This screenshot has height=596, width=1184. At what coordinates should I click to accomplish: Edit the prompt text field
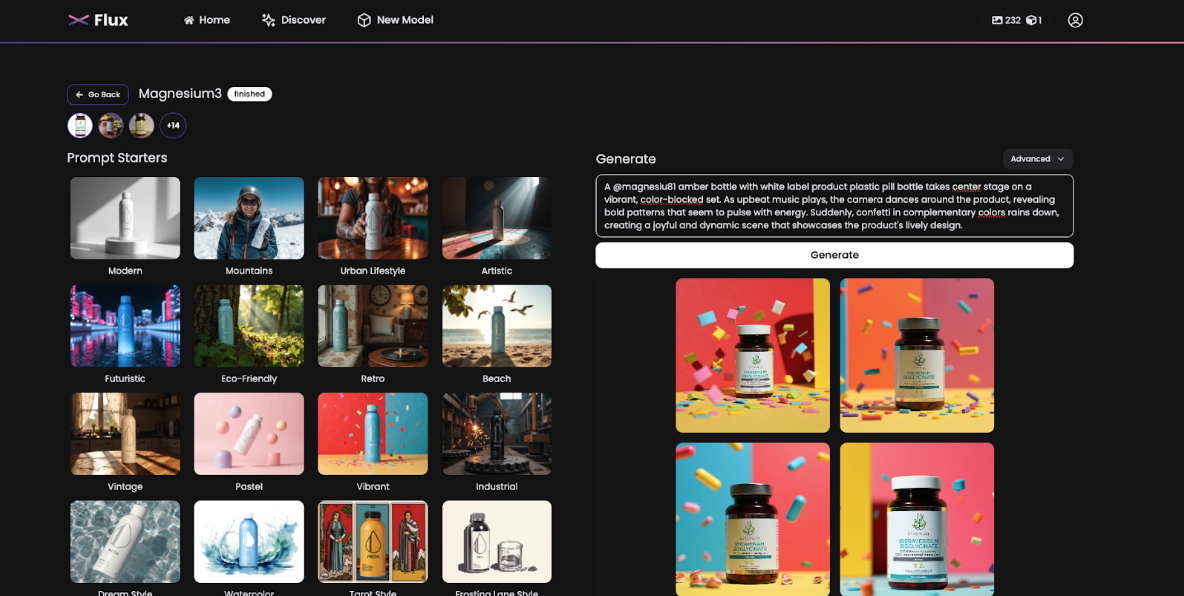[835, 207]
